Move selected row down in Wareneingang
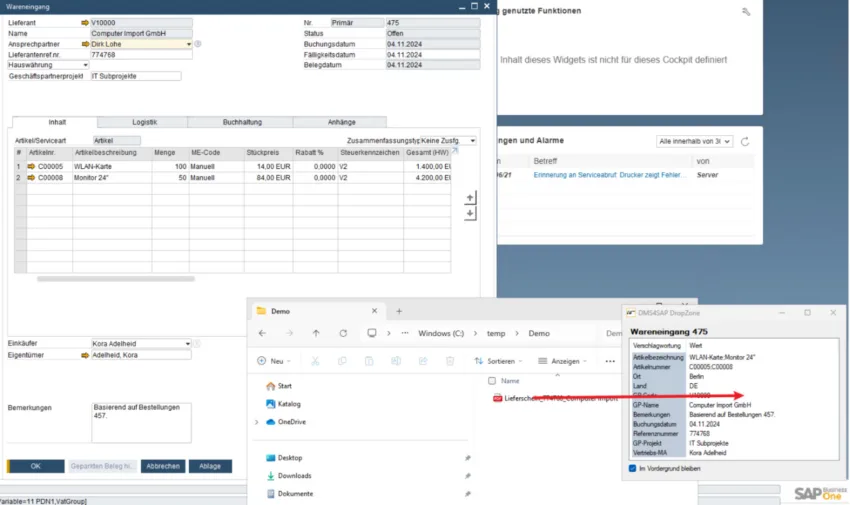 point(470,213)
